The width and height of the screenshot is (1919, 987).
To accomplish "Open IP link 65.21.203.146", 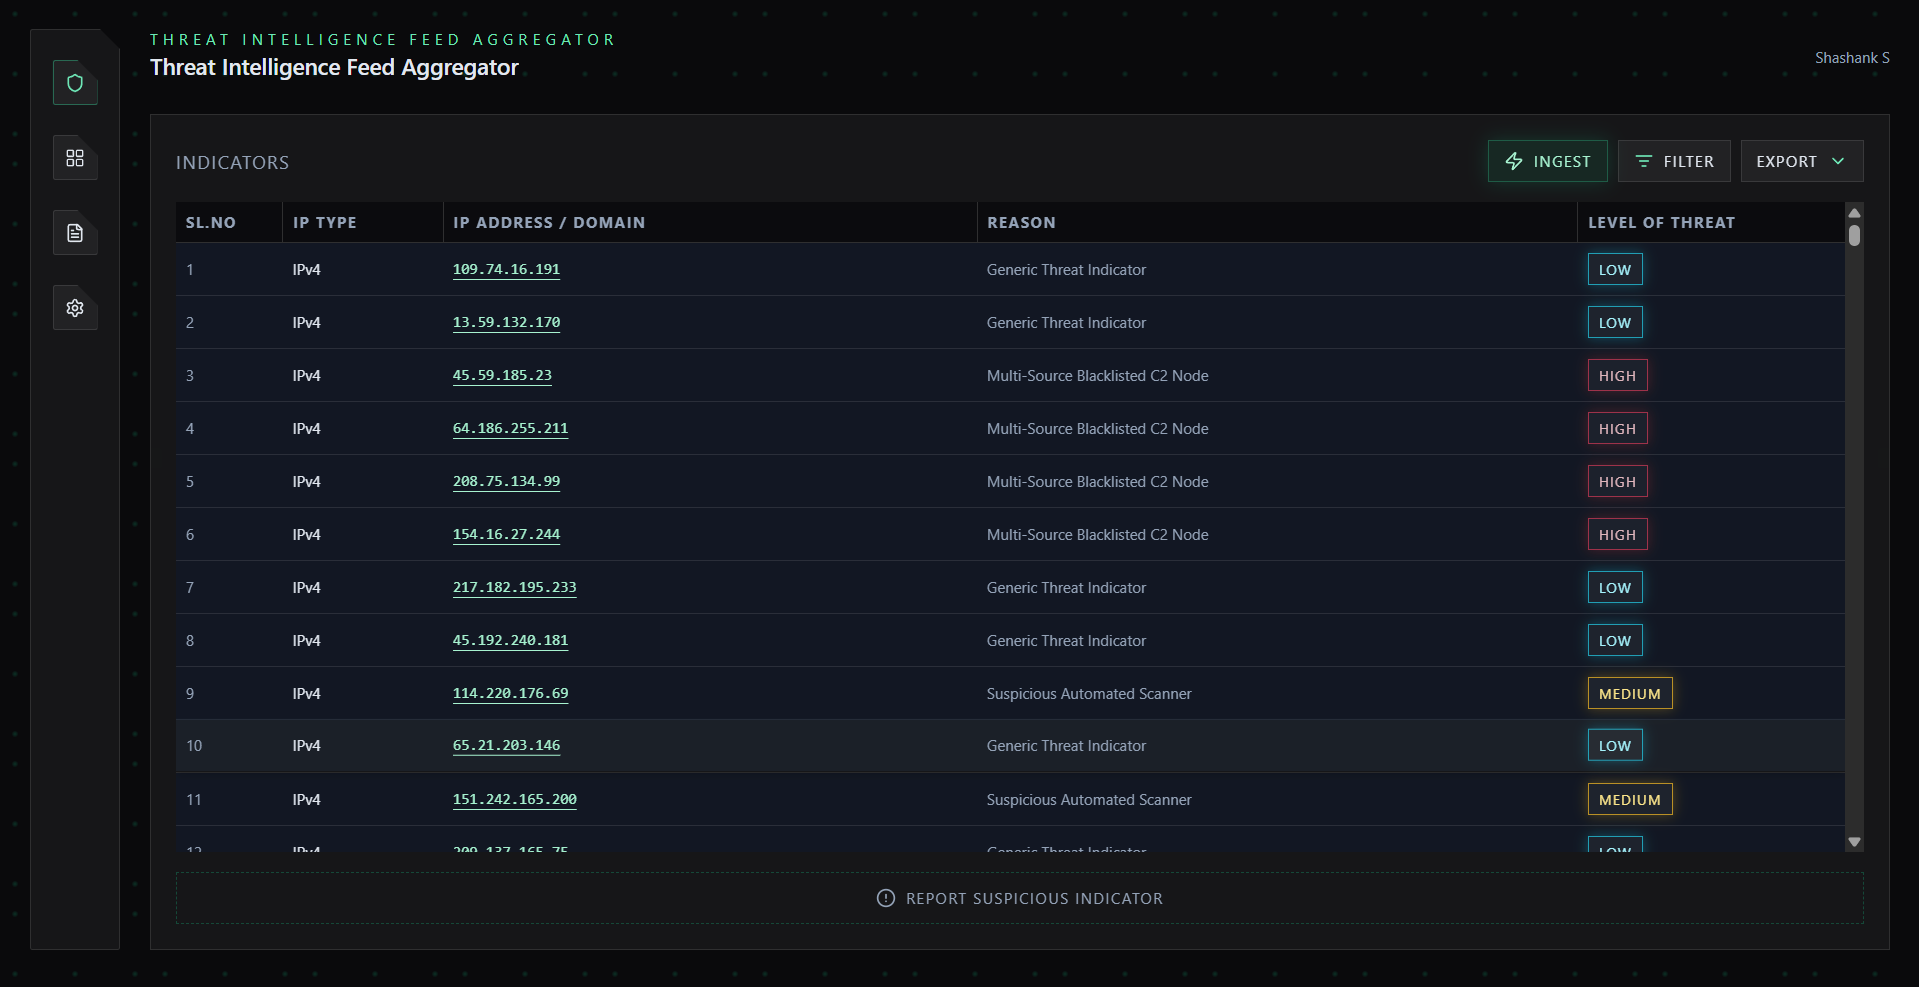I will [506, 745].
